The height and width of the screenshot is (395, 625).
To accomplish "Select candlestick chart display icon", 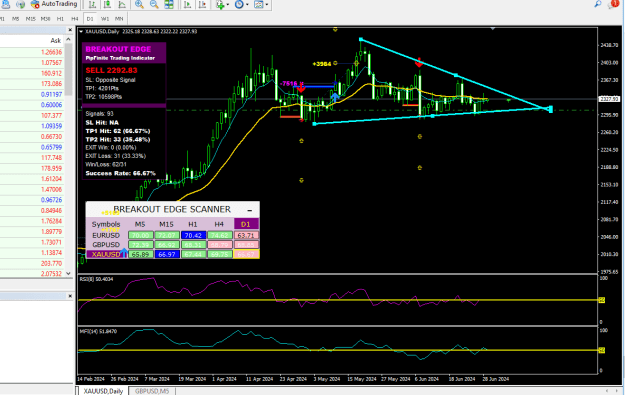I will click(x=107, y=4).
